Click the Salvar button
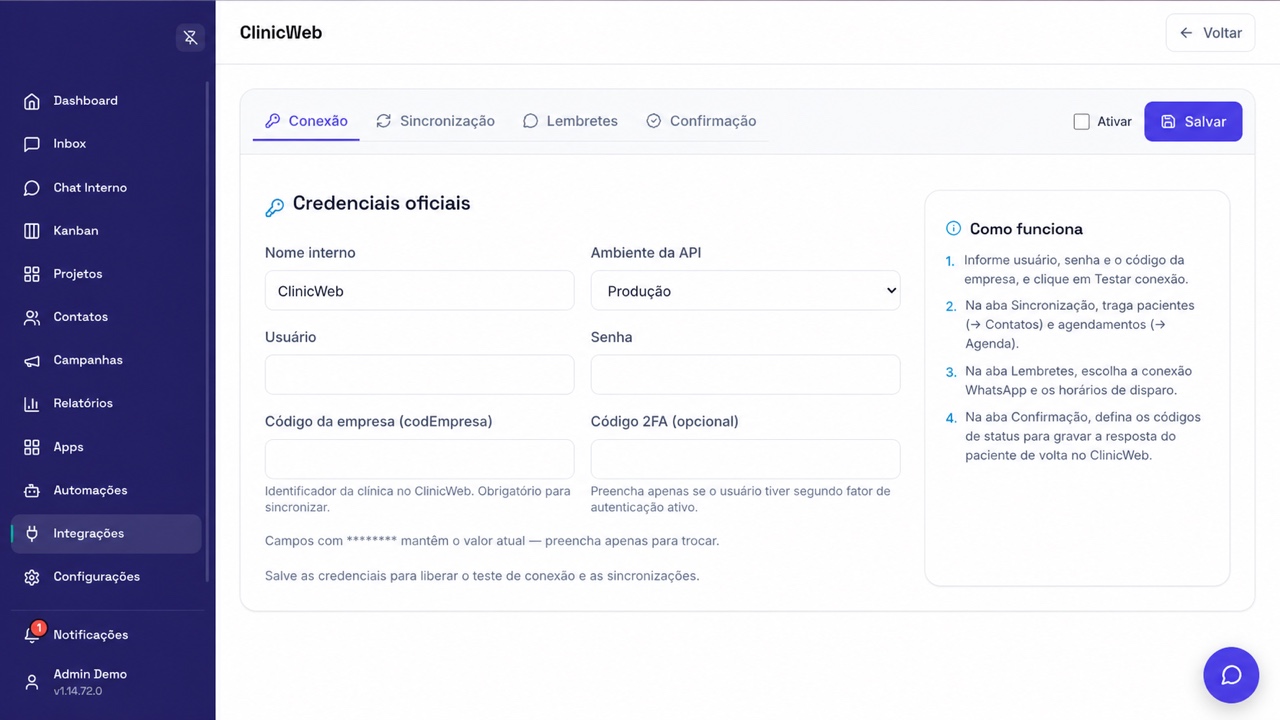The height and width of the screenshot is (720, 1280). click(1193, 121)
